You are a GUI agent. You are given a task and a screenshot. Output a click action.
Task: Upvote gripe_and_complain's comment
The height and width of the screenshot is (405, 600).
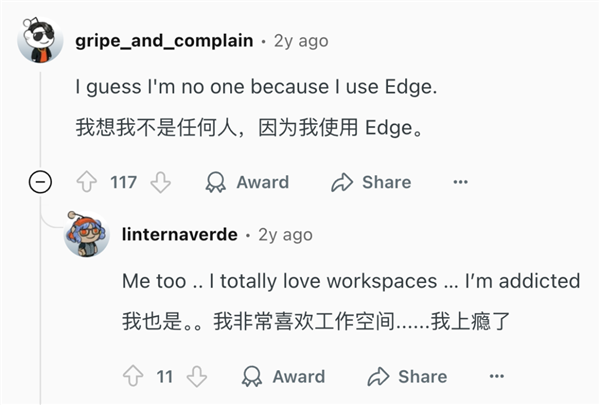[87, 182]
